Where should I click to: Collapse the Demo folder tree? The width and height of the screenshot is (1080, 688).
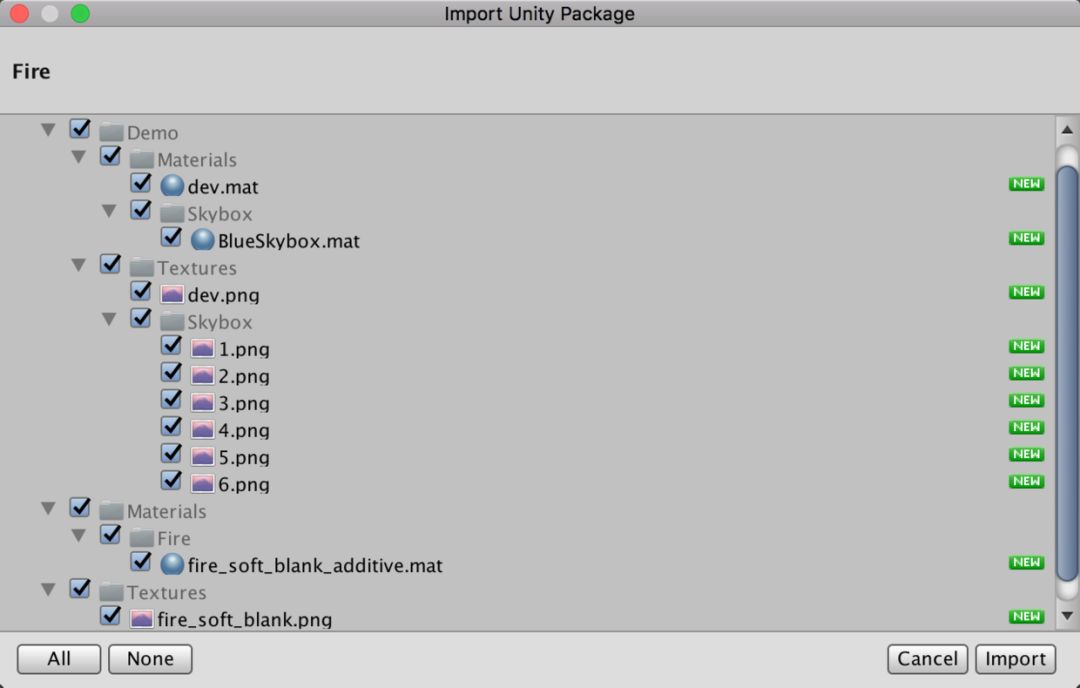pyautogui.click(x=47, y=131)
